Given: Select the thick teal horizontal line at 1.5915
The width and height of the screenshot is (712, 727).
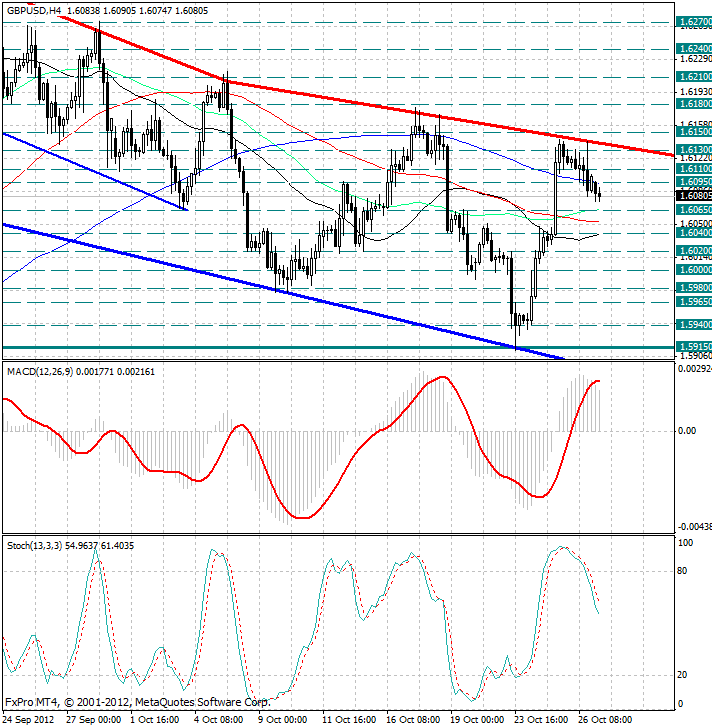Looking at the screenshot, I should [x=338, y=348].
